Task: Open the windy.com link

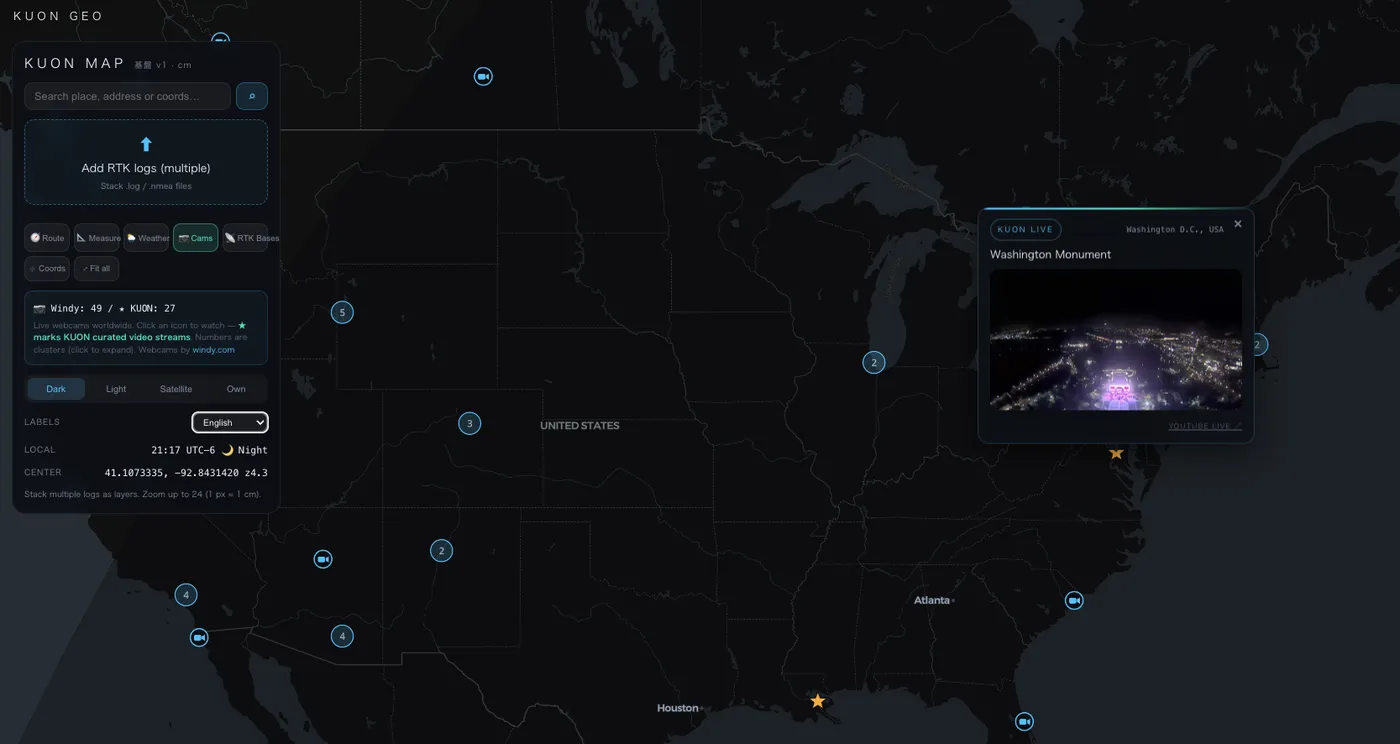Action: click(214, 350)
